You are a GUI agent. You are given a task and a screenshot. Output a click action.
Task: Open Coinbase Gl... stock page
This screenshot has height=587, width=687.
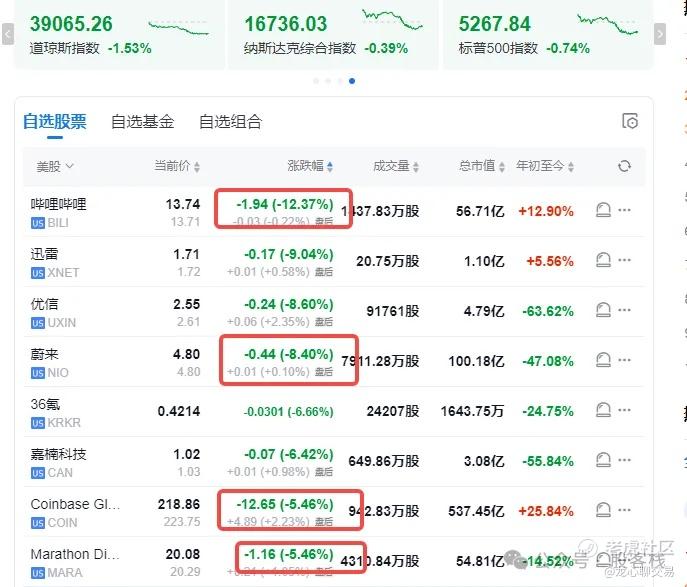click(75, 504)
